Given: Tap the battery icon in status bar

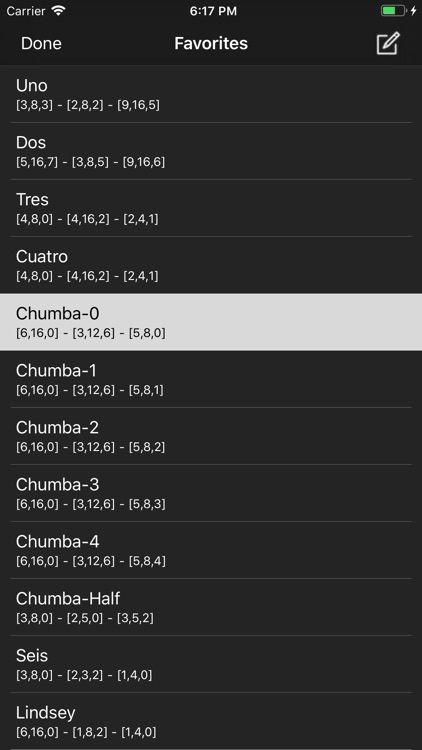Looking at the screenshot, I should click(x=394, y=11).
